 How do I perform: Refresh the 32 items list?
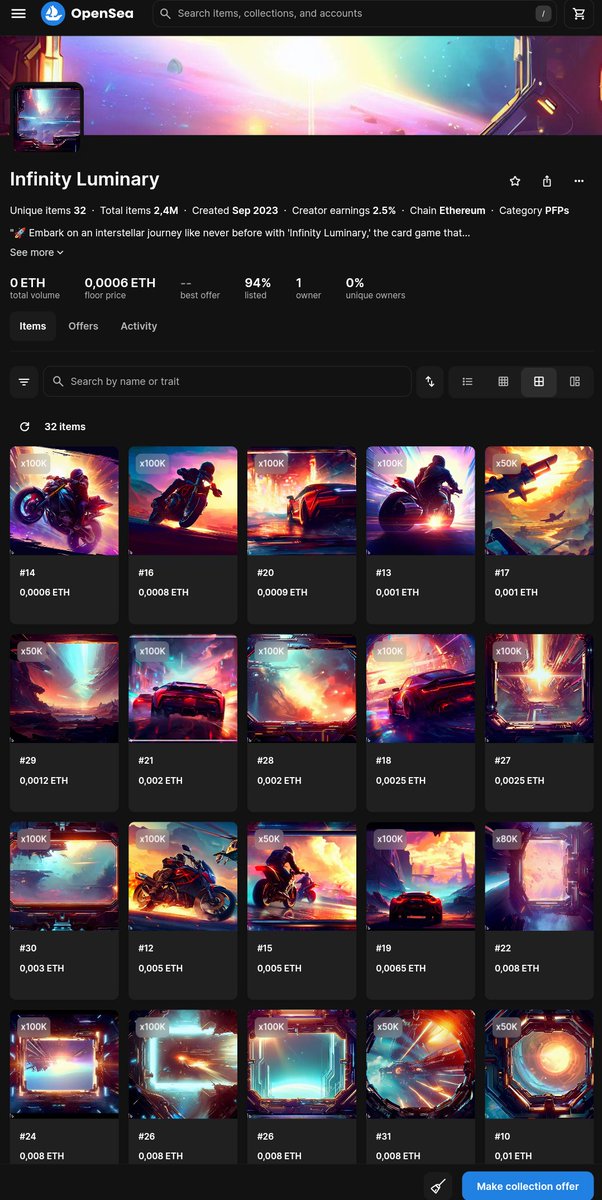(24, 426)
